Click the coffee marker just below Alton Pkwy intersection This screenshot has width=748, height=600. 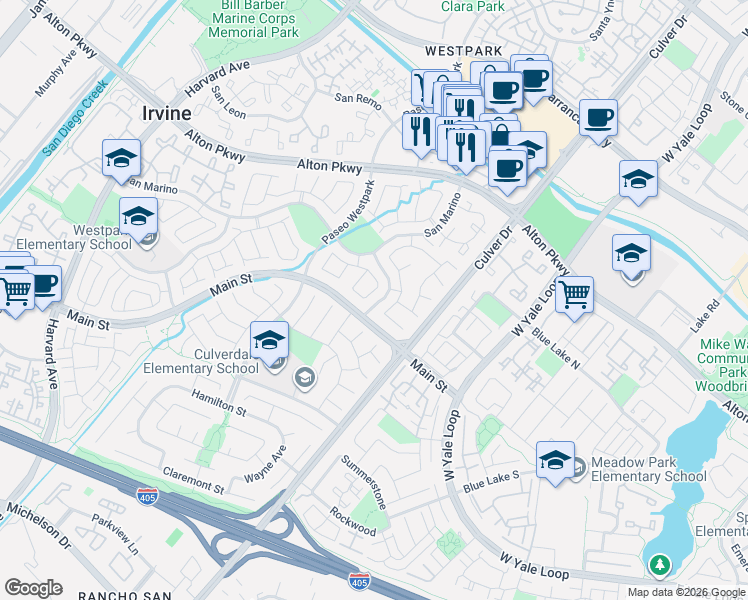508,171
